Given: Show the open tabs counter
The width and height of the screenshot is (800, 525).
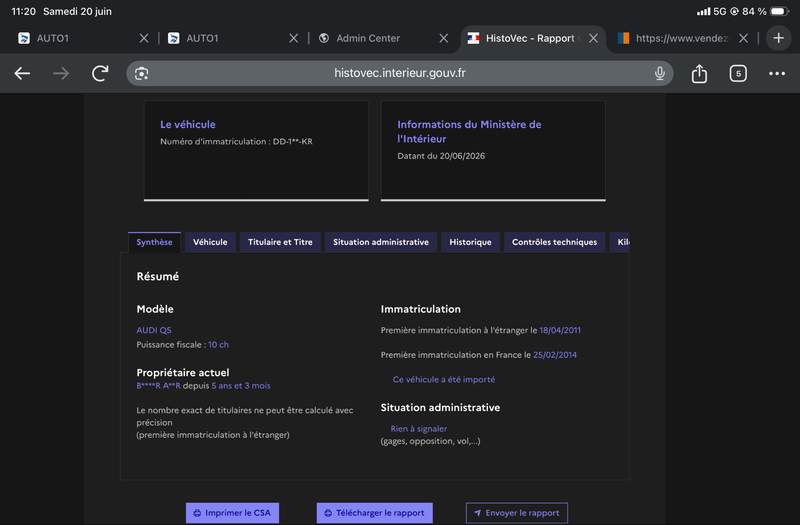Looking at the screenshot, I should point(738,73).
